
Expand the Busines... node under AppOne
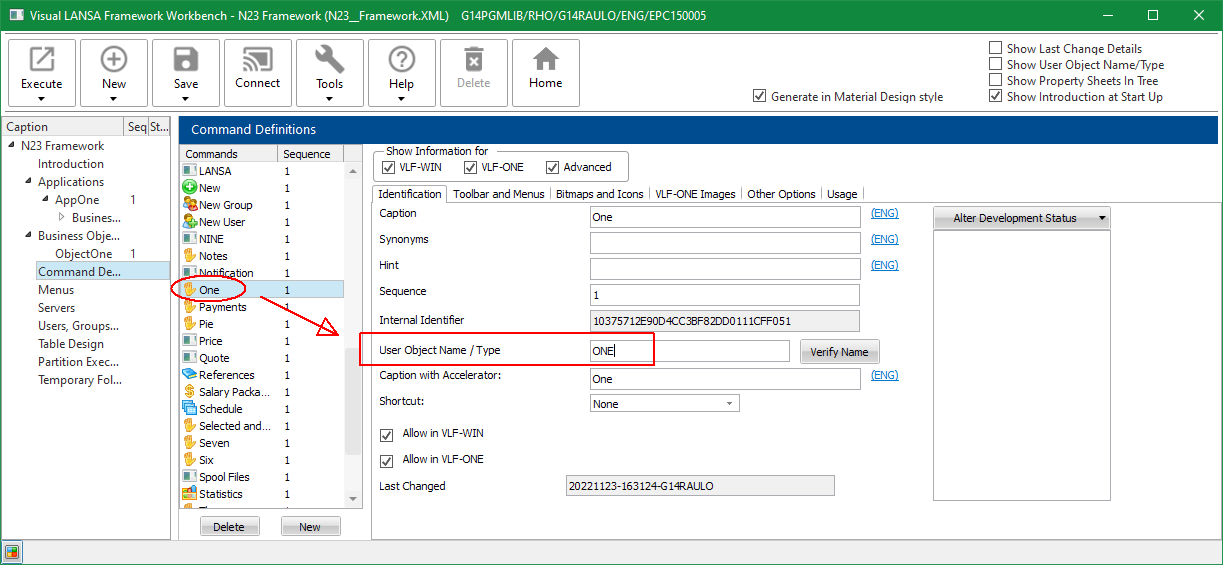[x=62, y=218]
